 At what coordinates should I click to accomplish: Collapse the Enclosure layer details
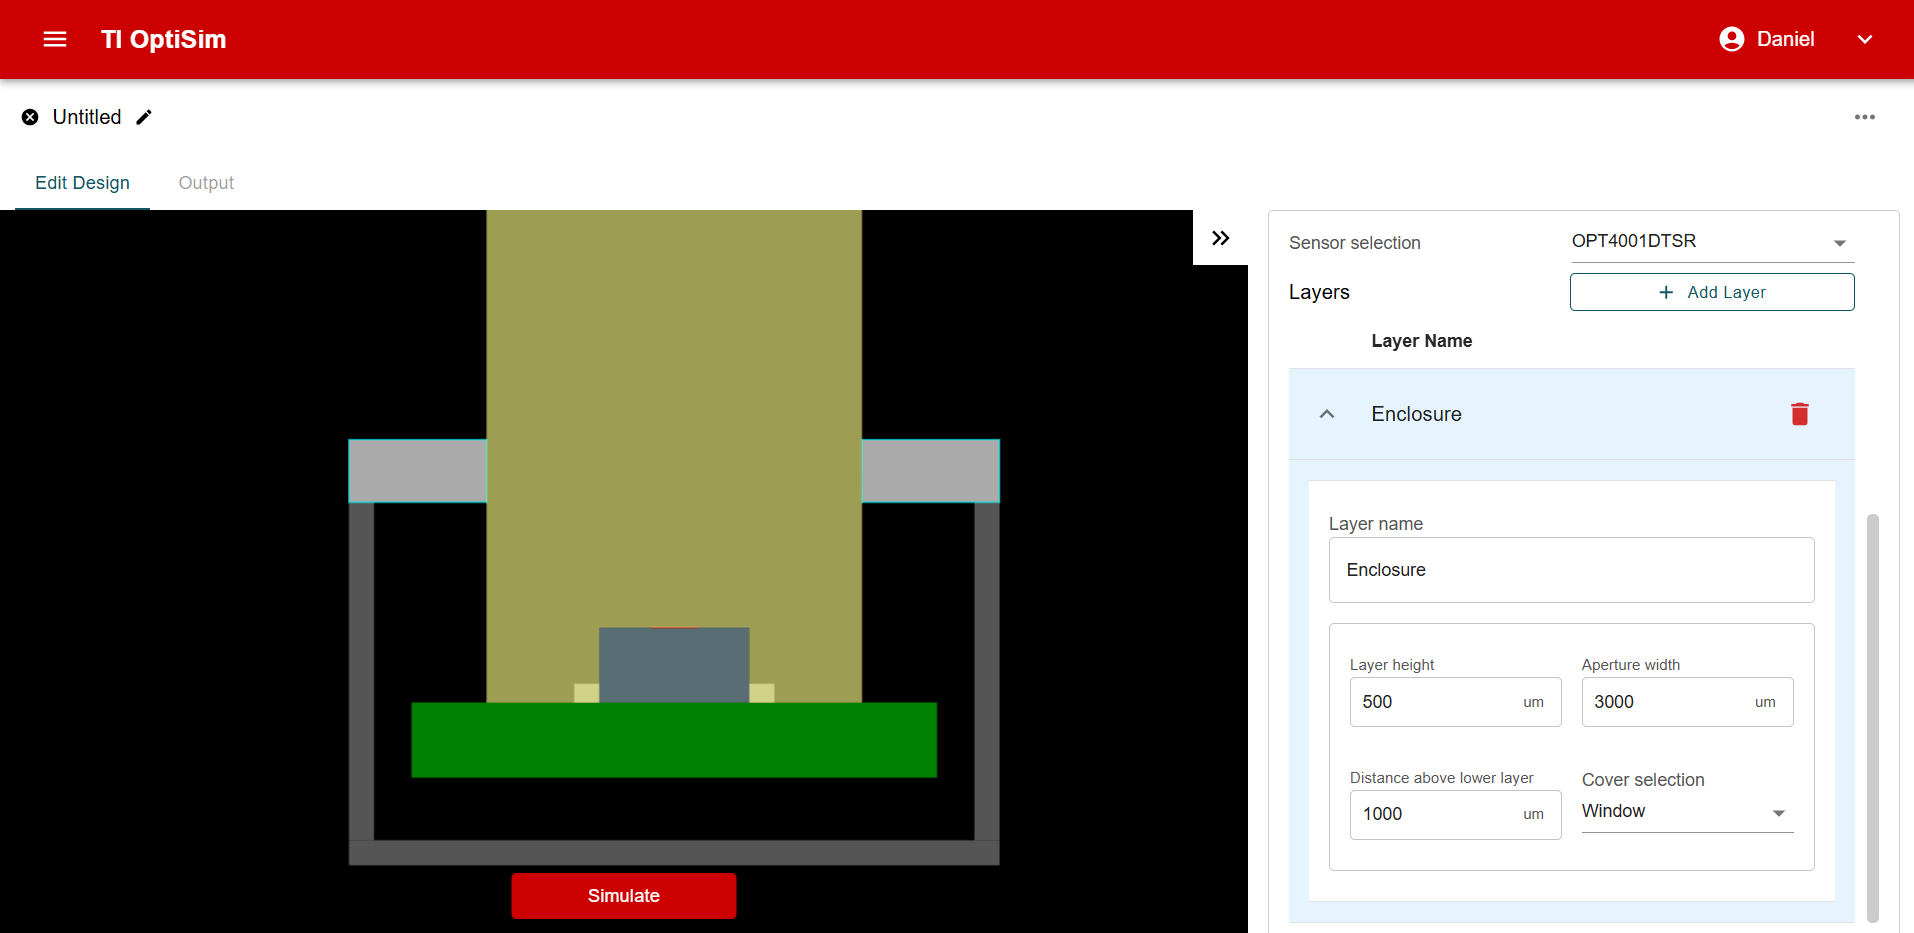click(1327, 414)
